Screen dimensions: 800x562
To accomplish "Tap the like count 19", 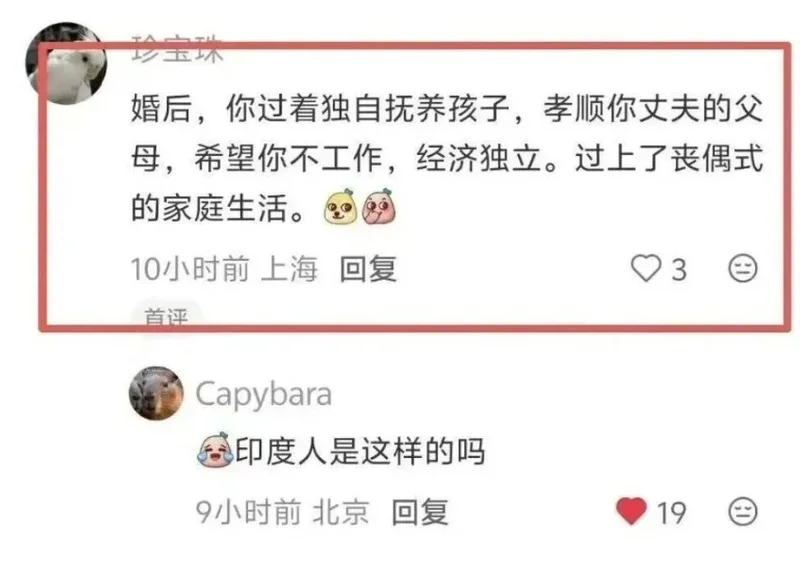I will click(x=671, y=513).
